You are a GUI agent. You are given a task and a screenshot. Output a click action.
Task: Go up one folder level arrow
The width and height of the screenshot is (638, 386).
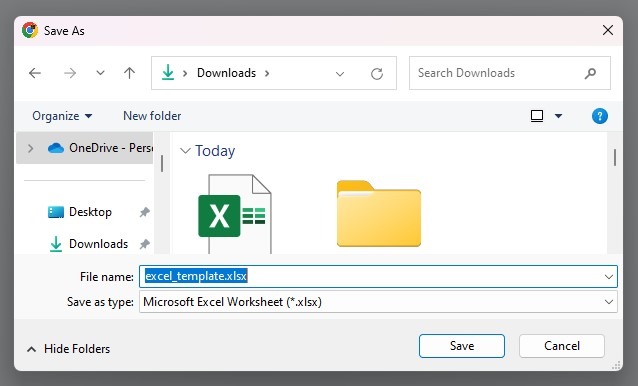pyautogui.click(x=129, y=73)
